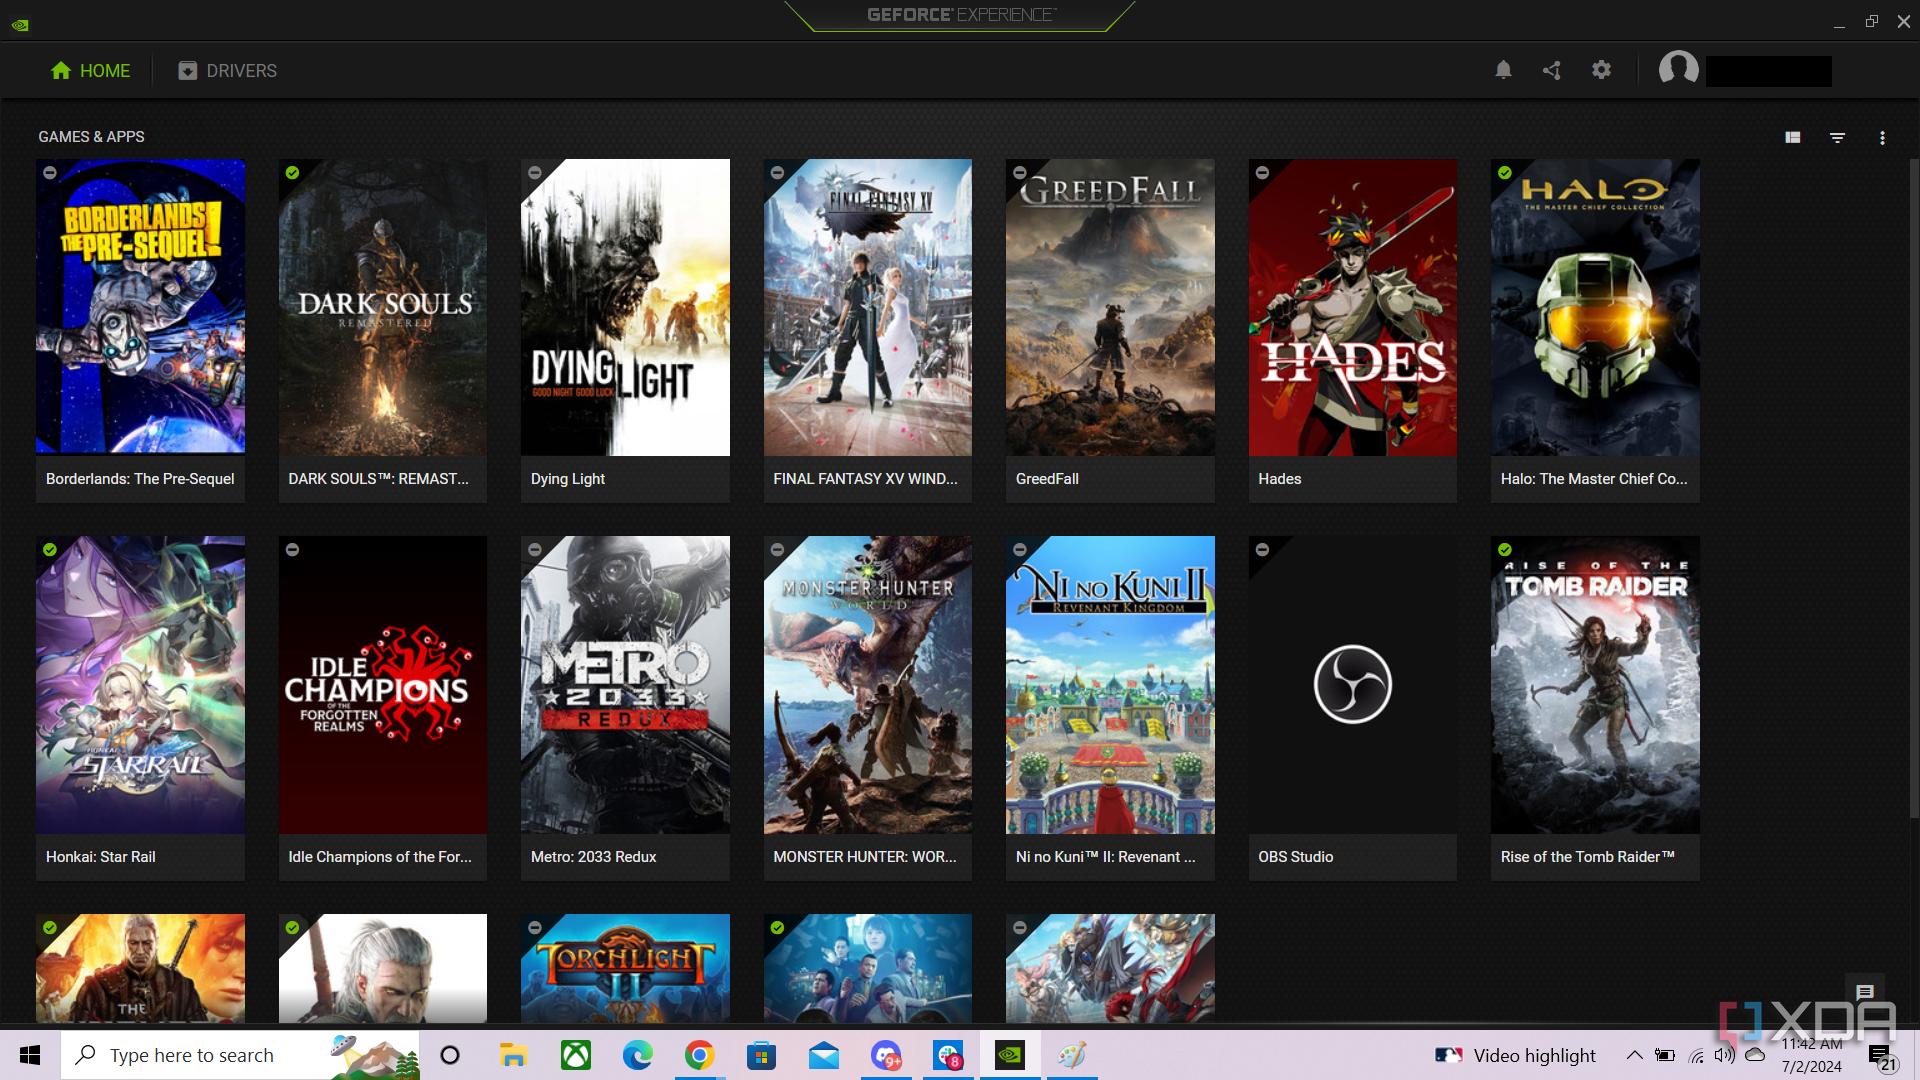Open Rise of the Tomb Raider cover
The width and height of the screenshot is (1920, 1080).
click(x=1595, y=685)
